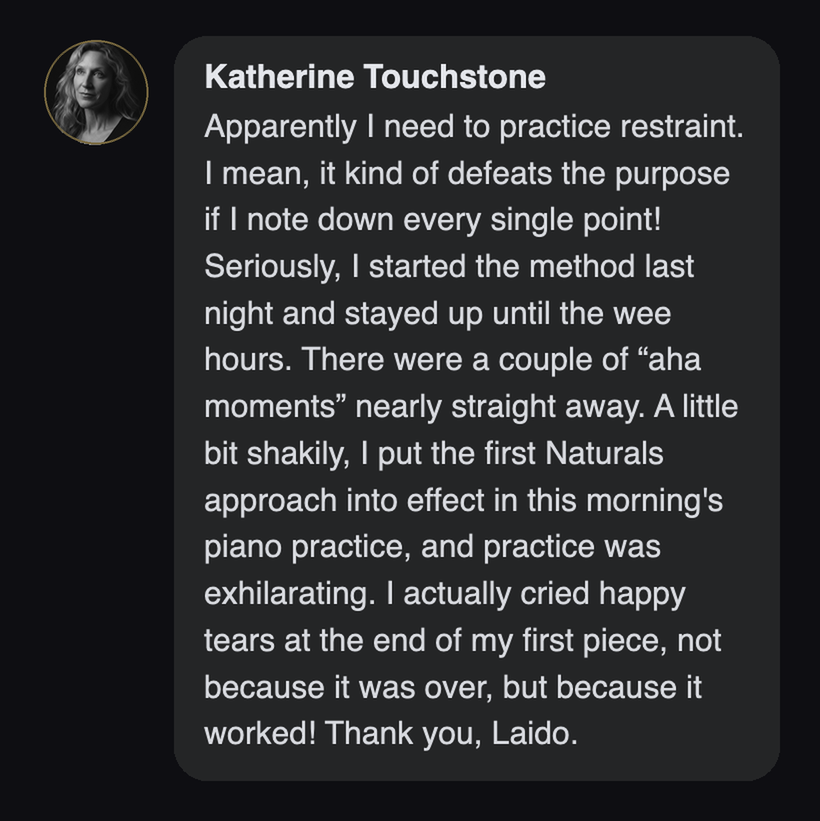Click the word "method" in the message
The image size is (820, 821).
coord(582,267)
